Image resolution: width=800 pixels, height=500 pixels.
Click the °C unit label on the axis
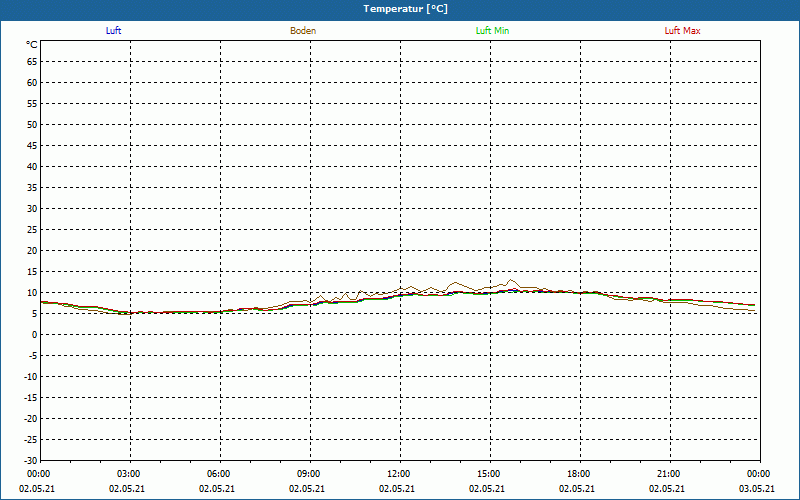32,45
